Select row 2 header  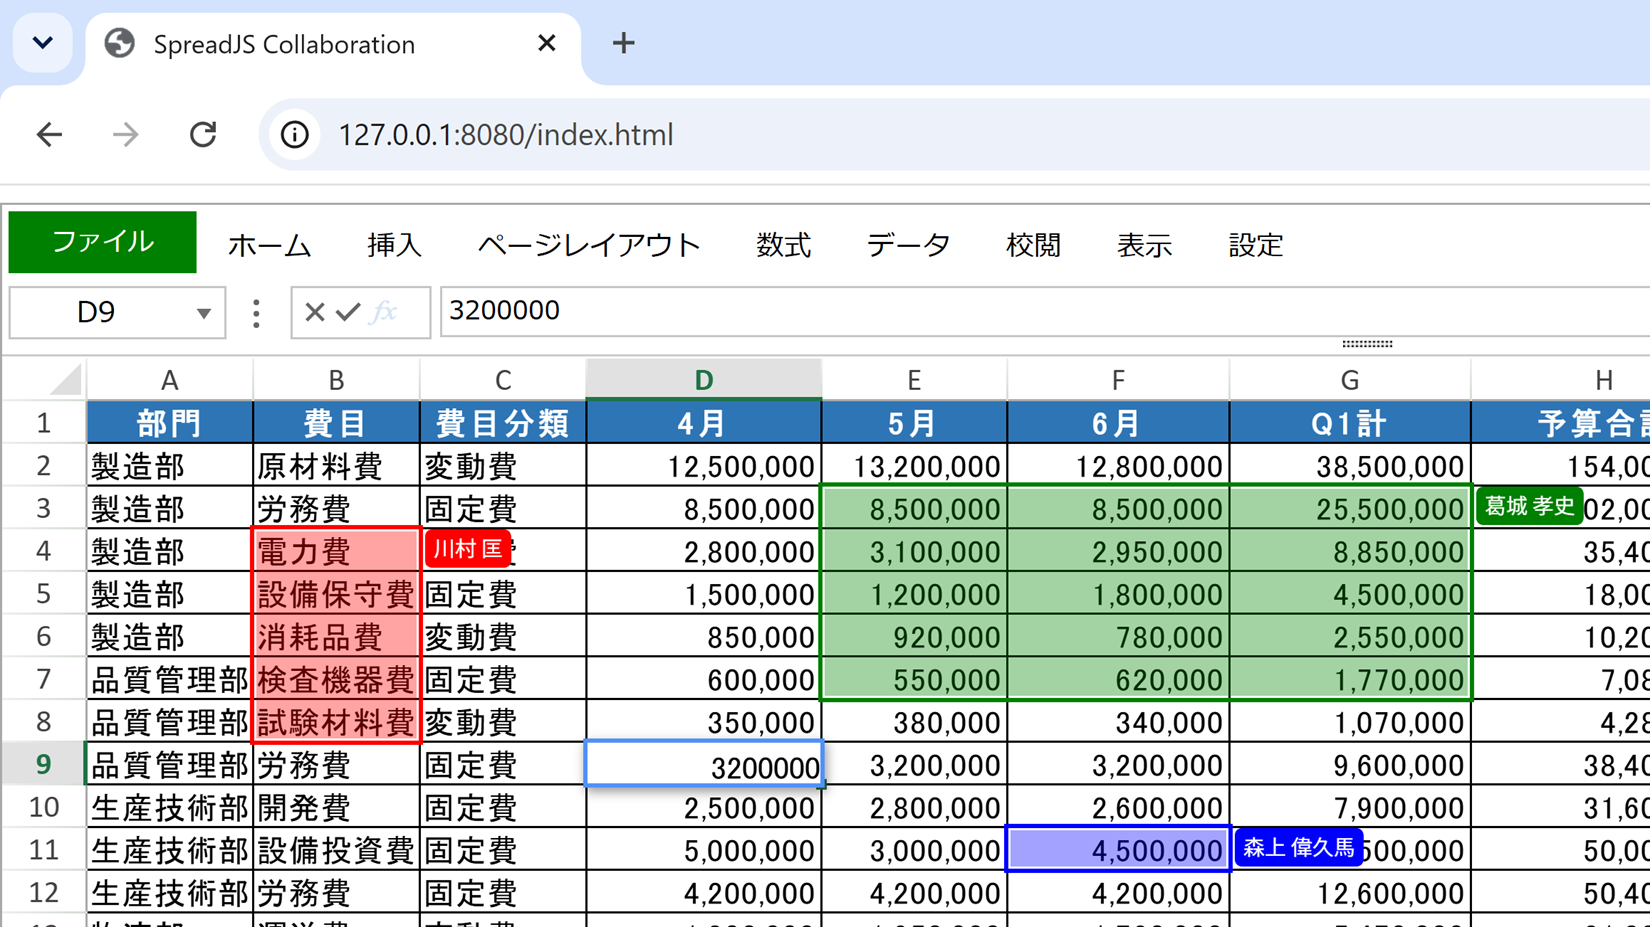click(43, 466)
